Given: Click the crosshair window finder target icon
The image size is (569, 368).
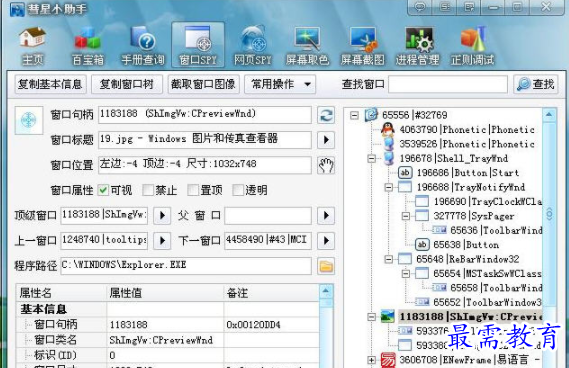Looking at the screenshot, I should click(29, 120).
